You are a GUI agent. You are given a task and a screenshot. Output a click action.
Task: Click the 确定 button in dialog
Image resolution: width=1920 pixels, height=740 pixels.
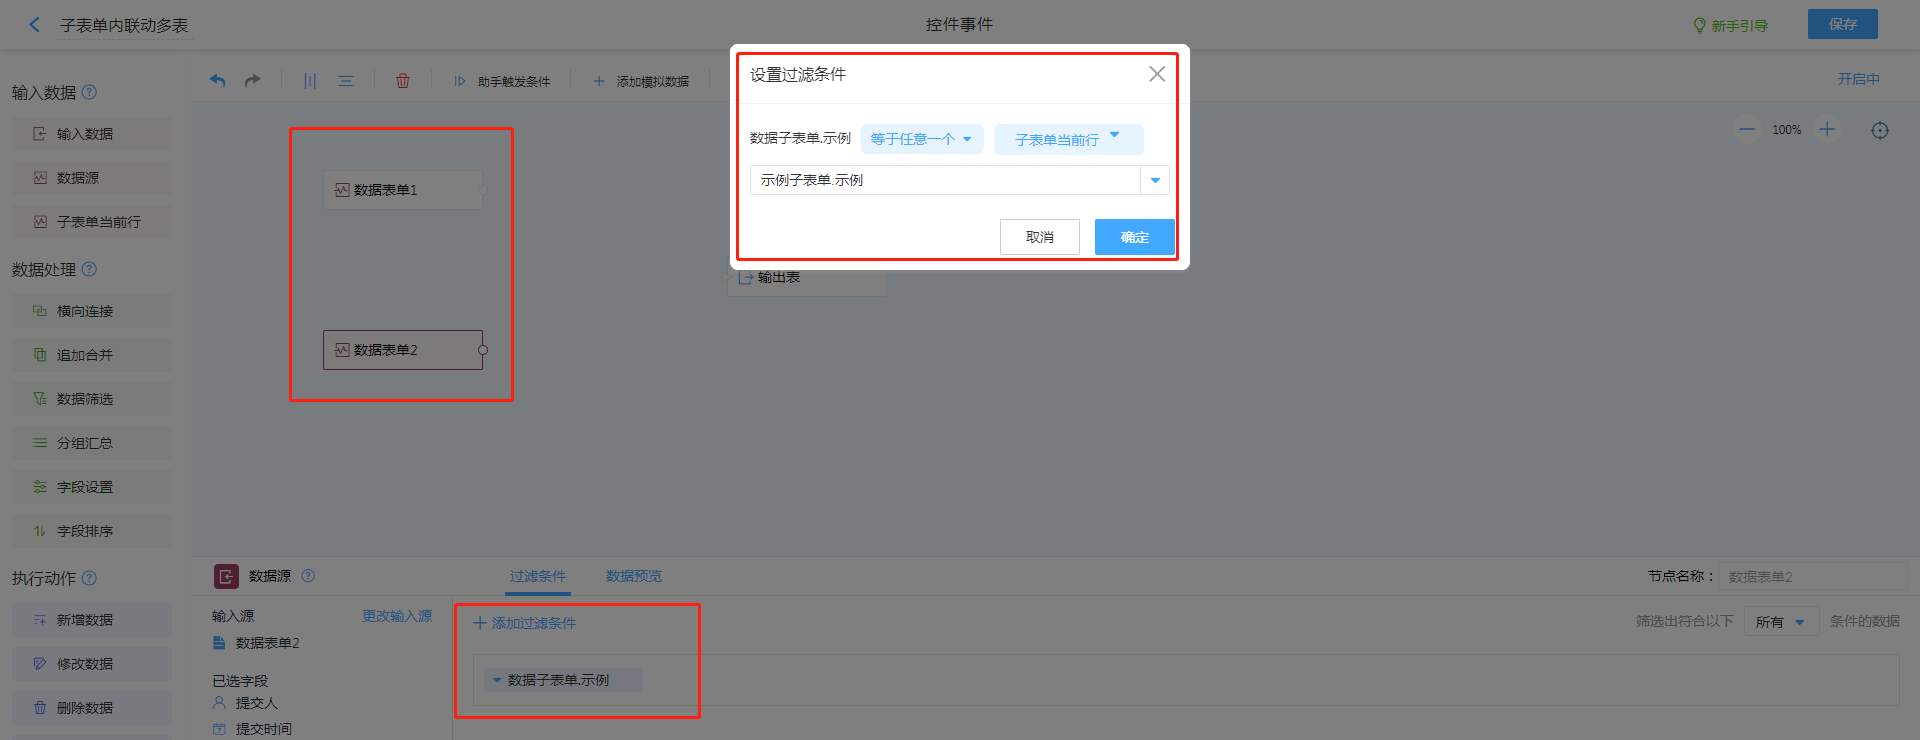click(1134, 237)
